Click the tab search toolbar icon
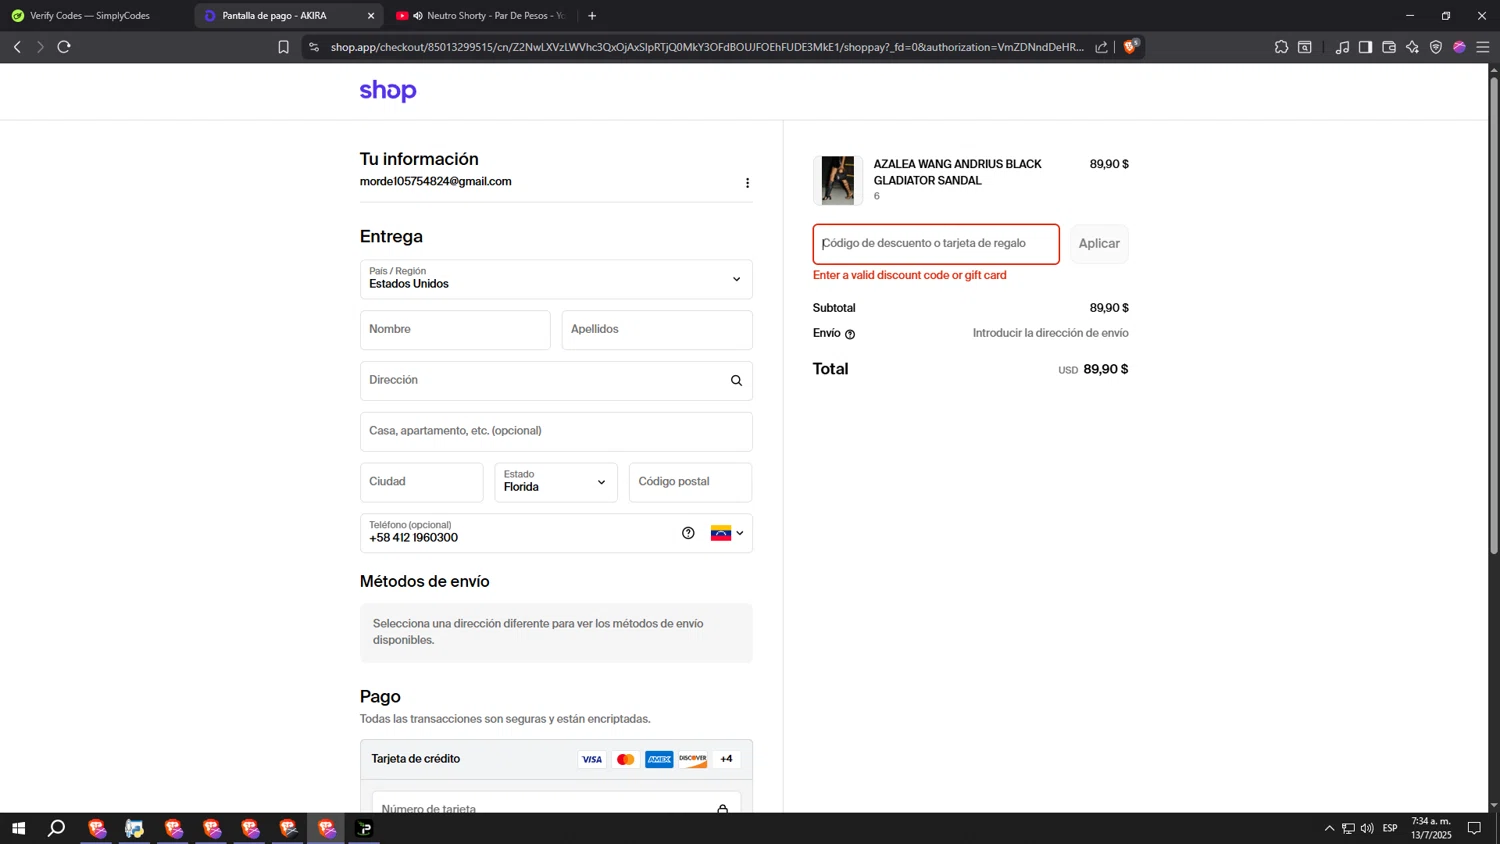Image resolution: width=1500 pixels, height=844 pixels. click(x=1305, y=47)
